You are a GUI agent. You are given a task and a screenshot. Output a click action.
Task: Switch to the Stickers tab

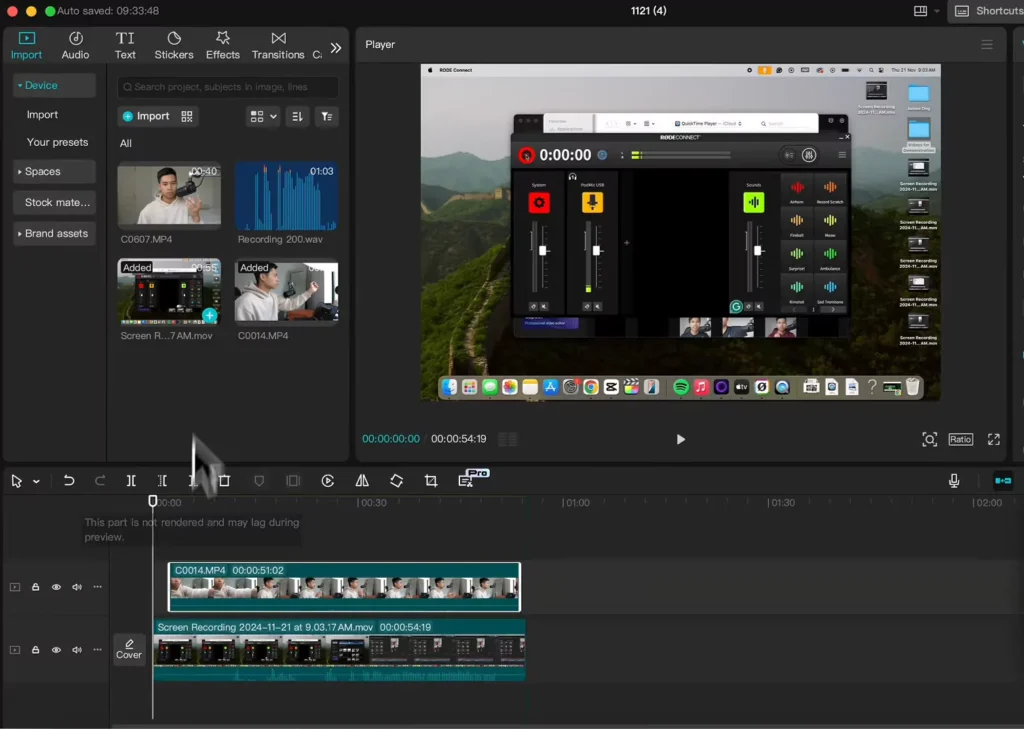[174, 46]
